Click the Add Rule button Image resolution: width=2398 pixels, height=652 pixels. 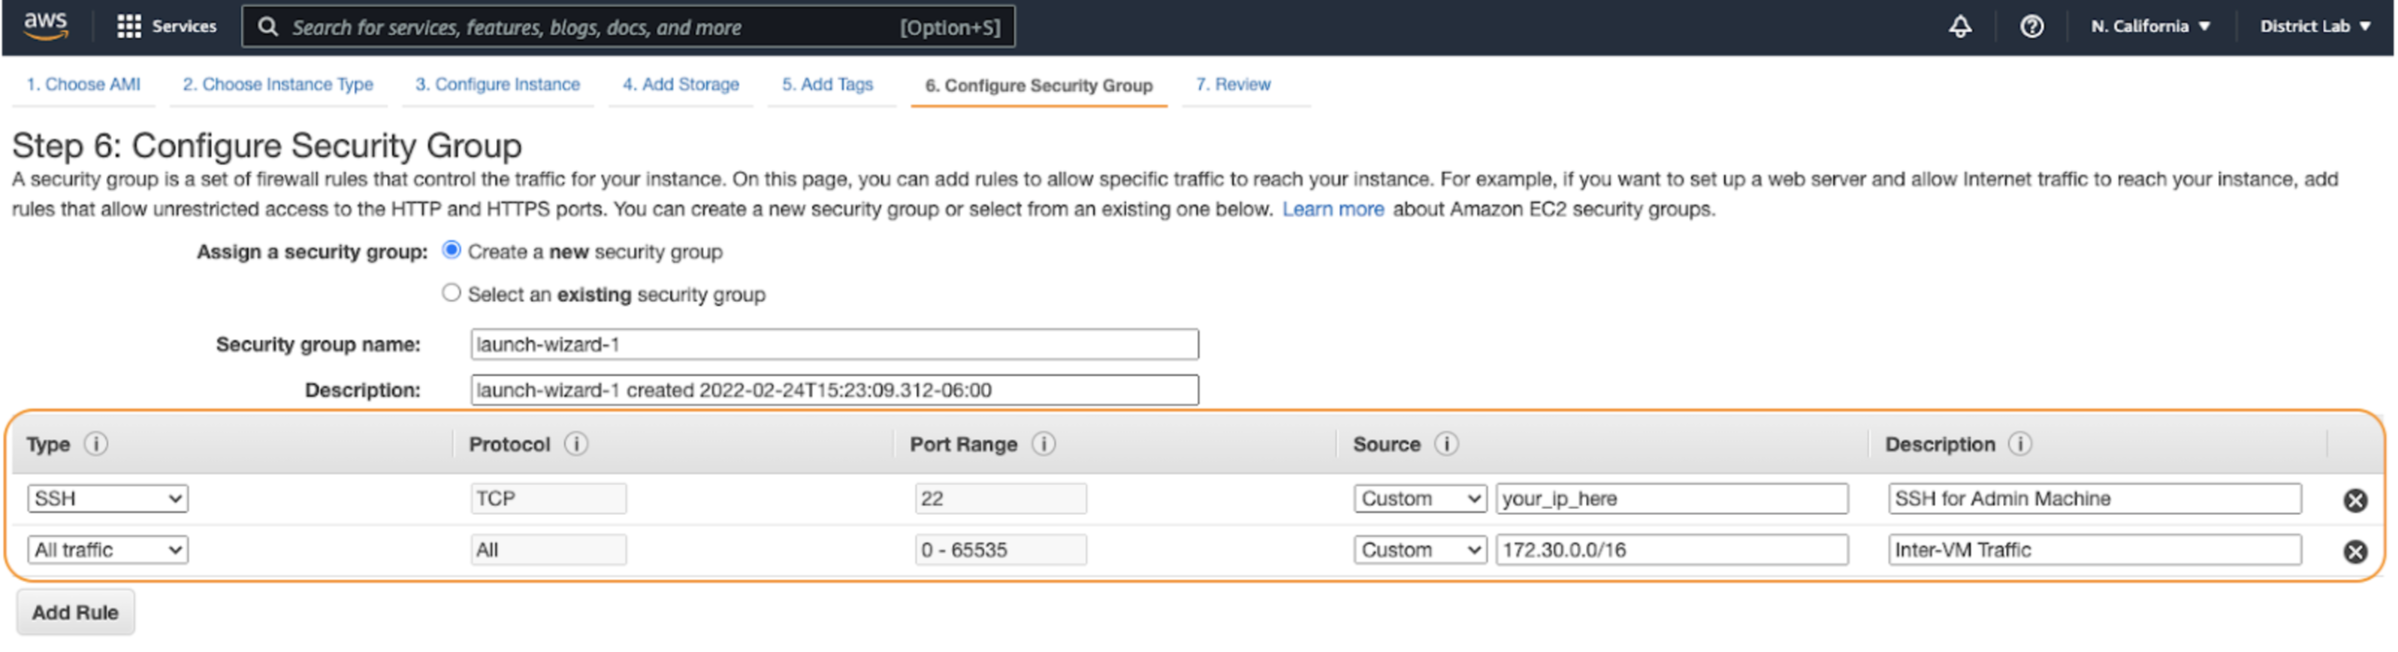click(75, 612)
